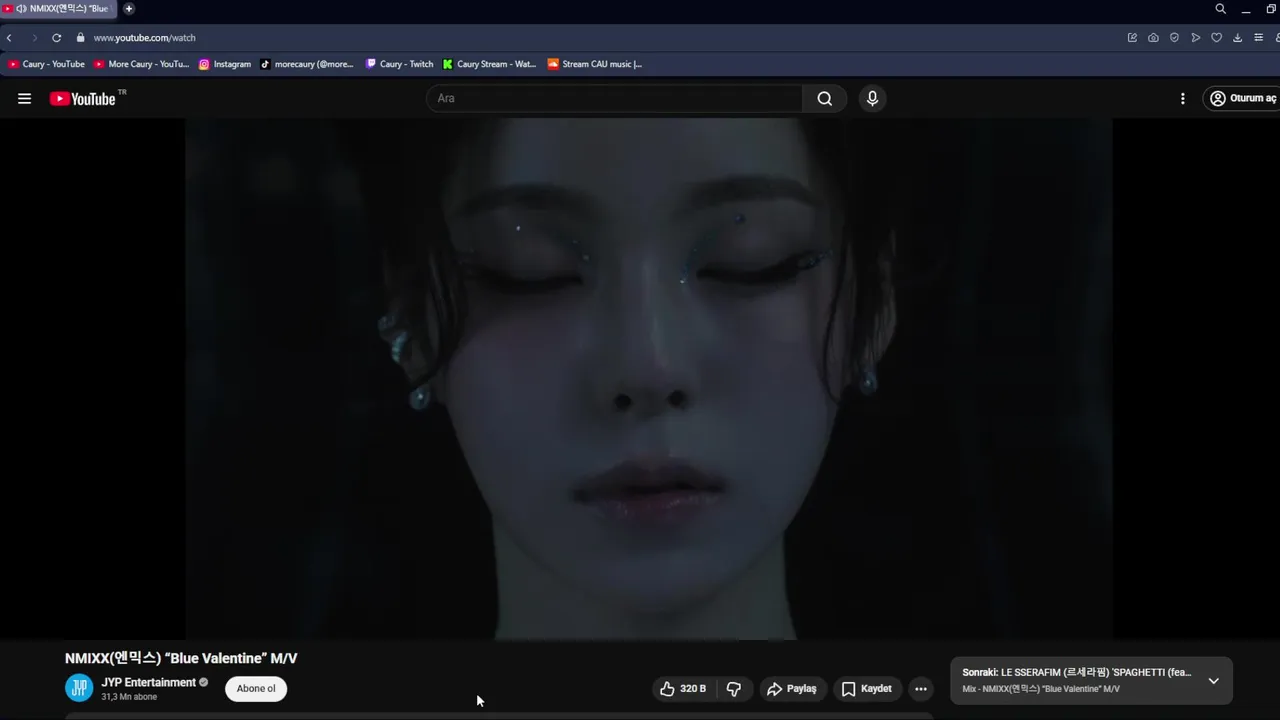This screenshot has height=720, width=1280.
Task: Open the shield privacy protection icon
Action: point(1174,38)
